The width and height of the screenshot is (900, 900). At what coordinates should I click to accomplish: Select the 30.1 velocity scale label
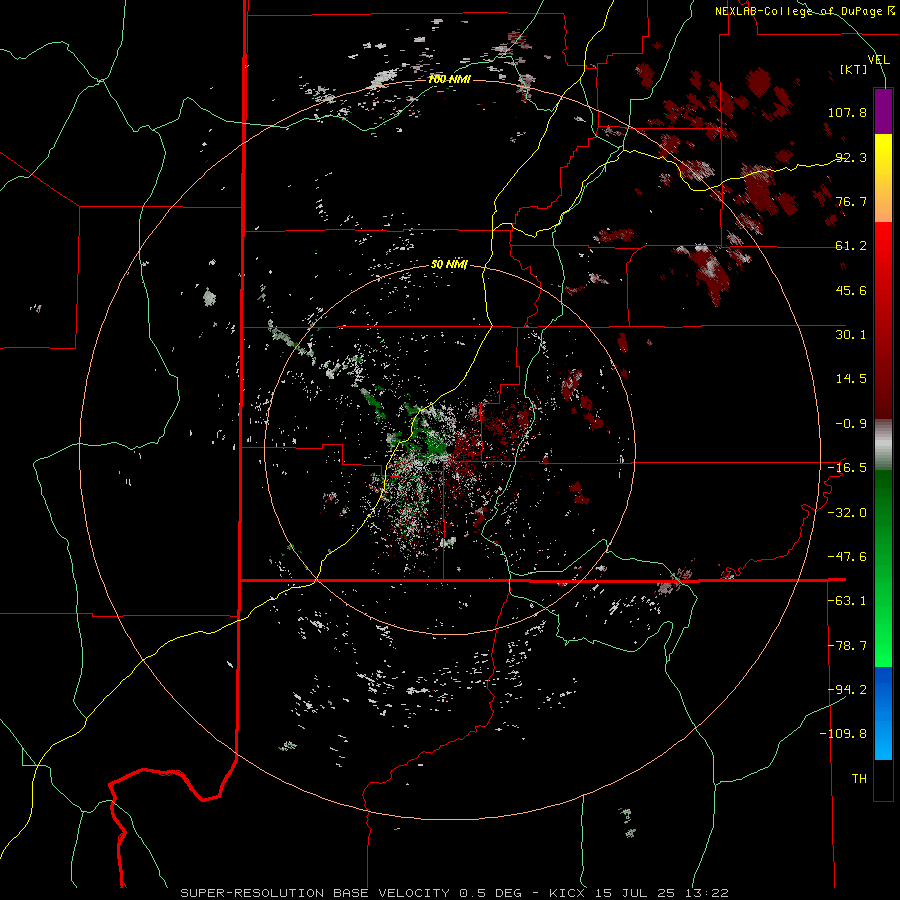[x=851, y=335]
